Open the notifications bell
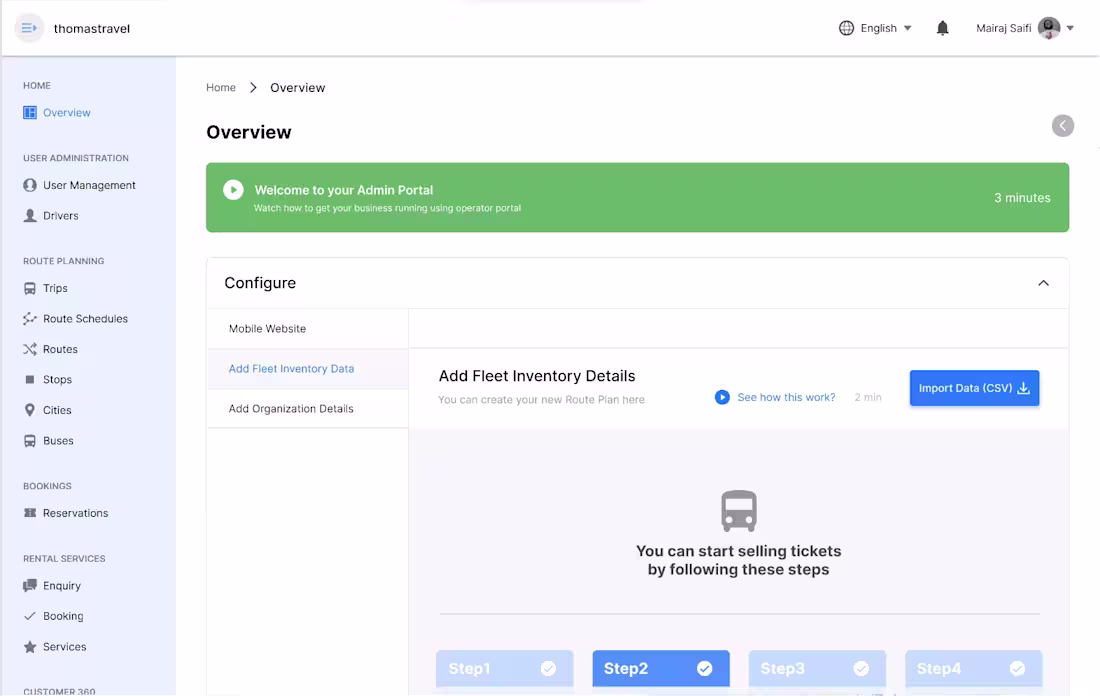Viewport: 1100px width, 696px height. (x=942, y=28)
